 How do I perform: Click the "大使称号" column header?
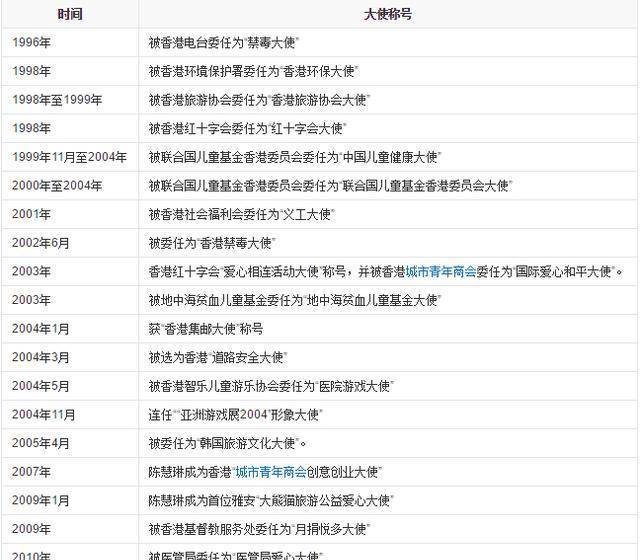coord(387,14)
